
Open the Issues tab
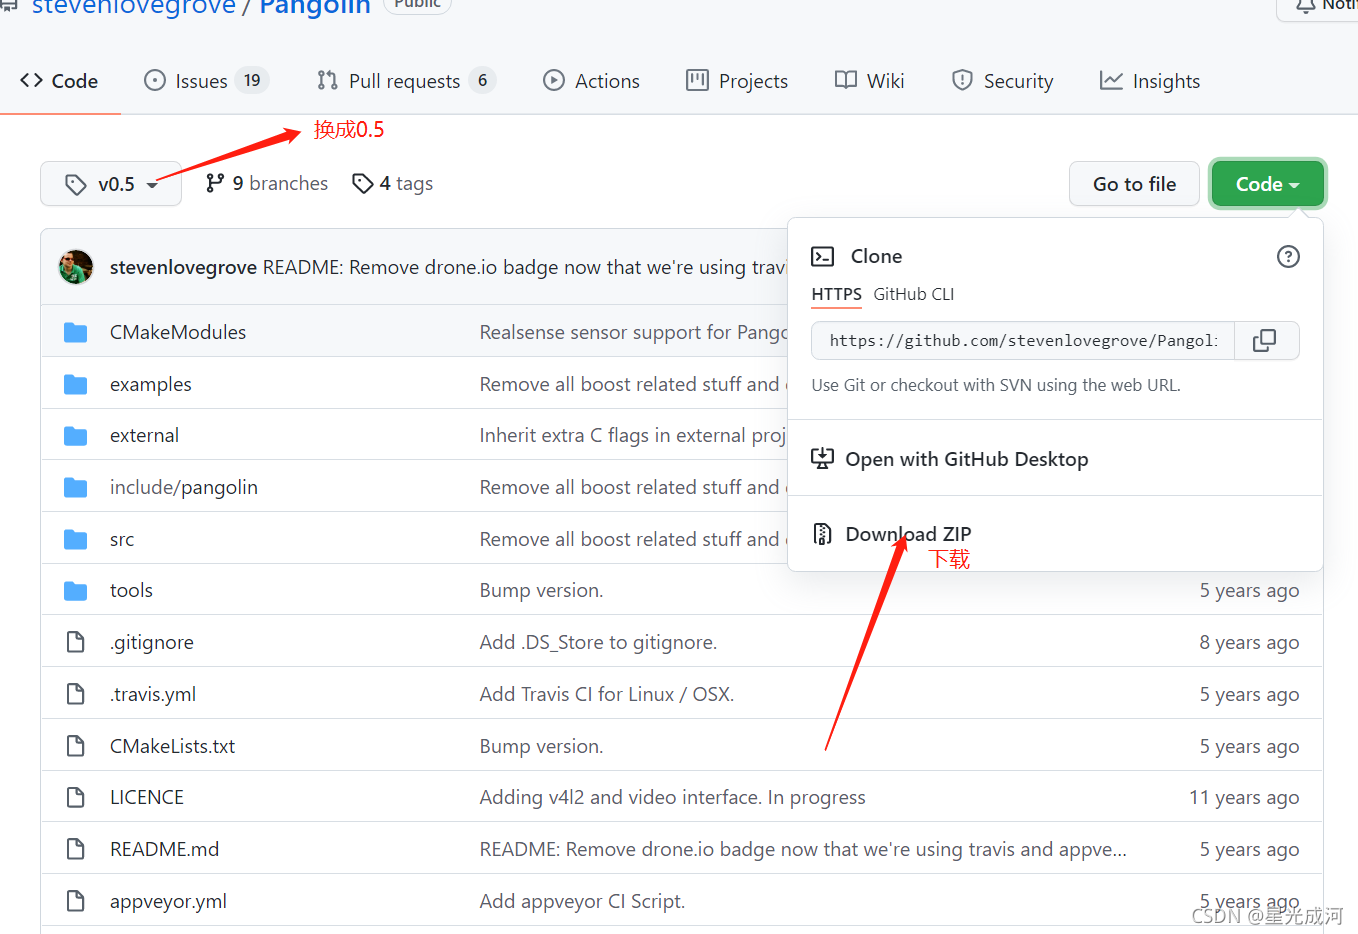click(206, 81)
